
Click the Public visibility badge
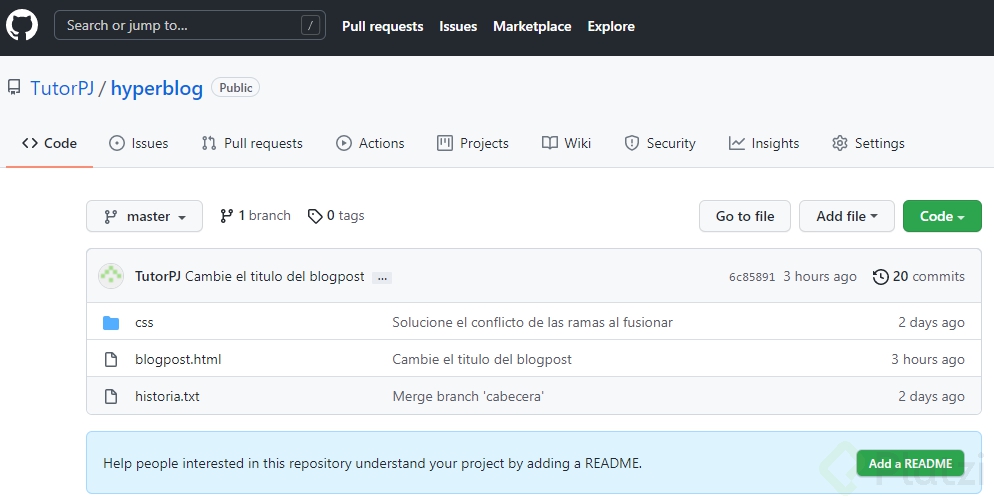236,87
